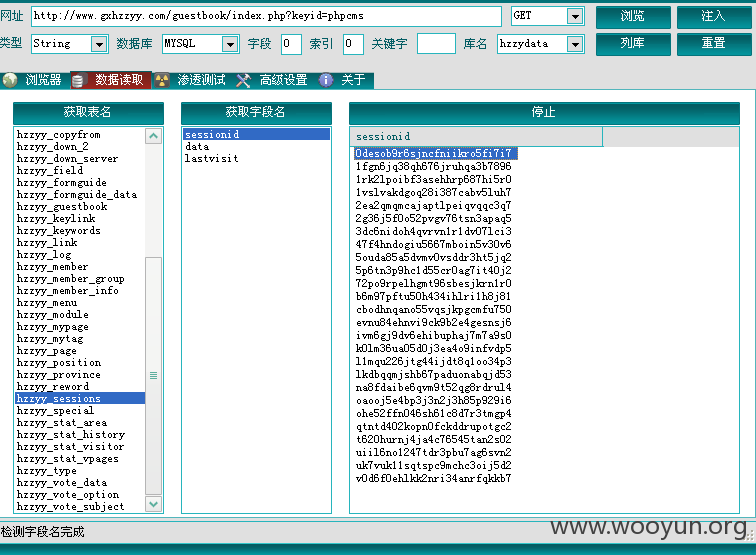Click the 索引 number input field
Image resolution: width=756 pixels, height=555 pixels.
pos(353,44)
